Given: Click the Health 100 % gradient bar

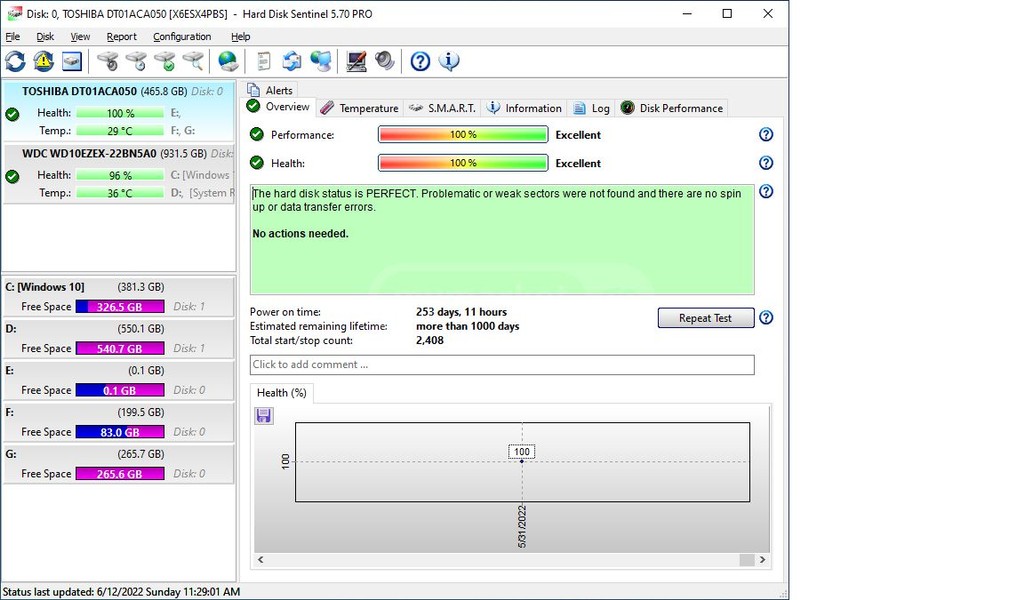Looking at the screenshot, I should [x=463, y=163].
